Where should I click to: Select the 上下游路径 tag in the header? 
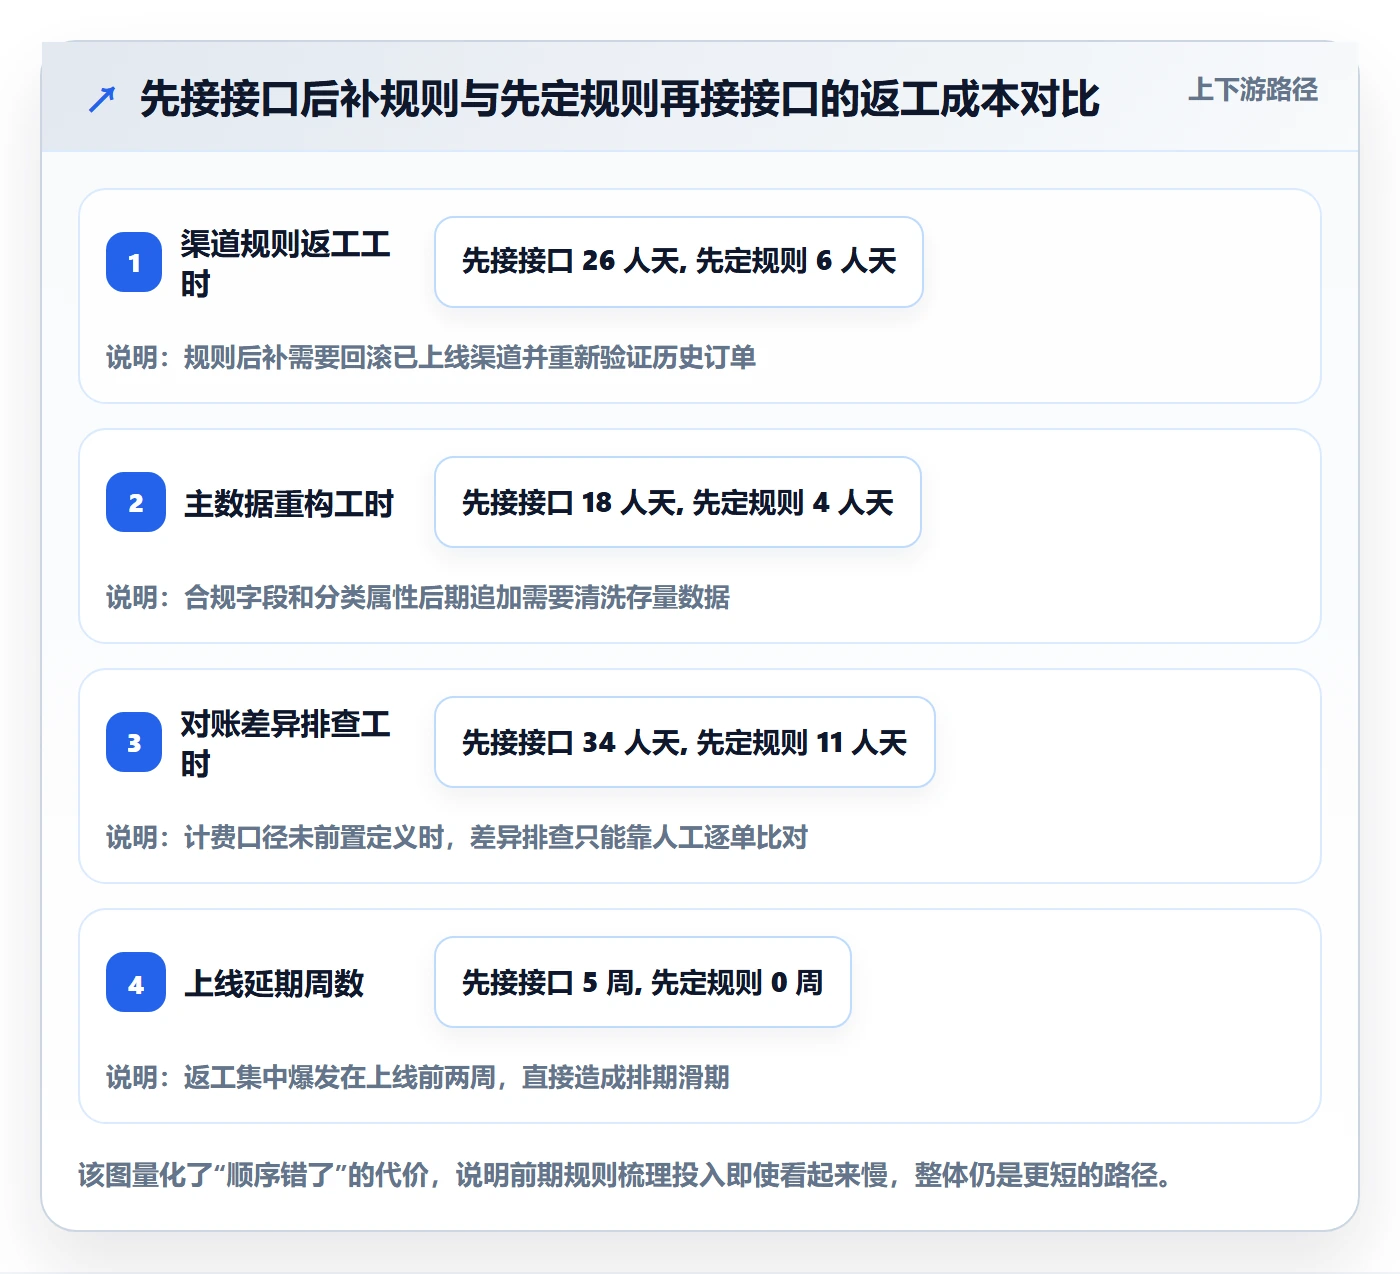pos(1253,90)
